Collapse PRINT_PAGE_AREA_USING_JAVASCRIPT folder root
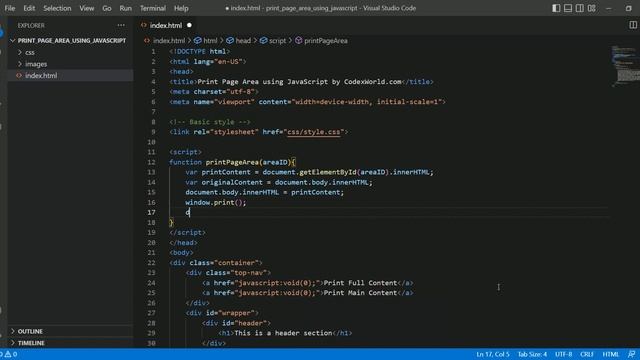 click(13, 41)
